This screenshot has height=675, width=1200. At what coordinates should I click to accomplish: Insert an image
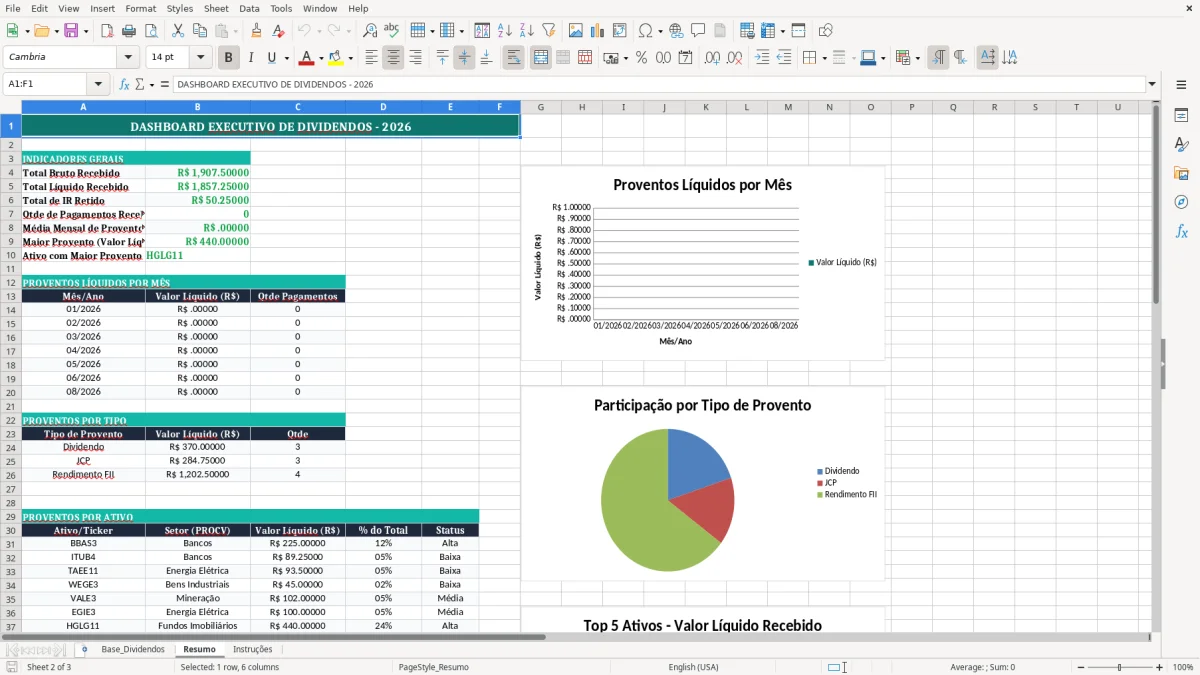576,31
